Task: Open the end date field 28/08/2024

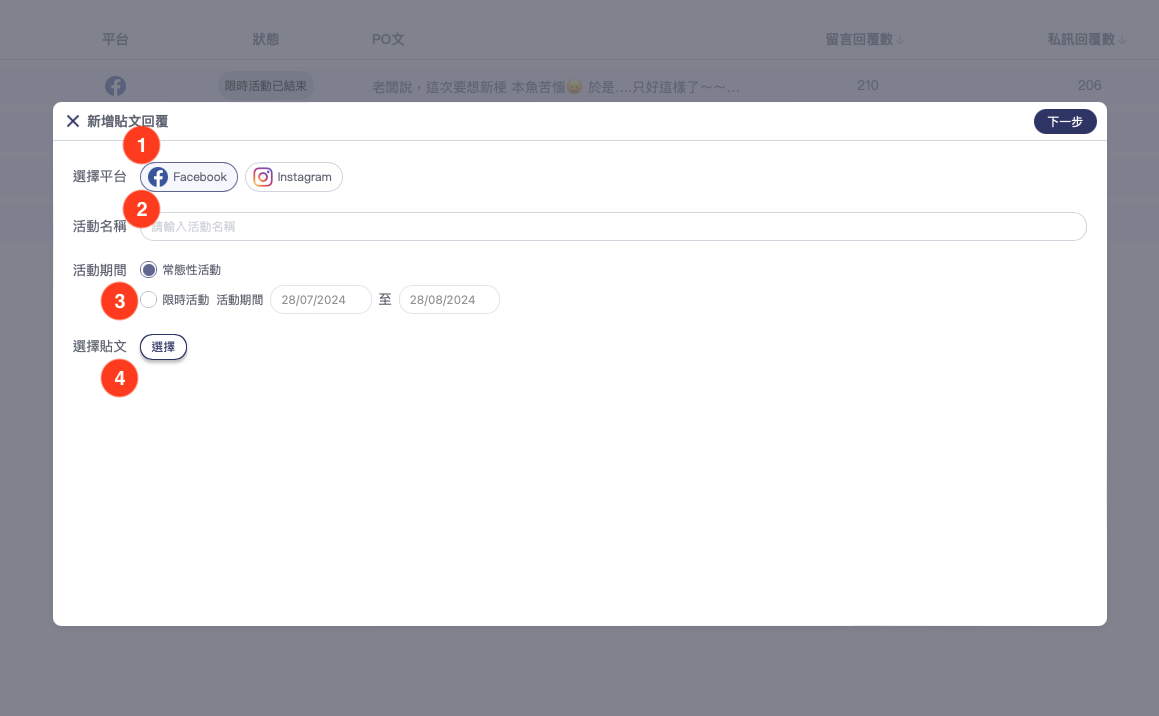Action: tap(449, 300)
